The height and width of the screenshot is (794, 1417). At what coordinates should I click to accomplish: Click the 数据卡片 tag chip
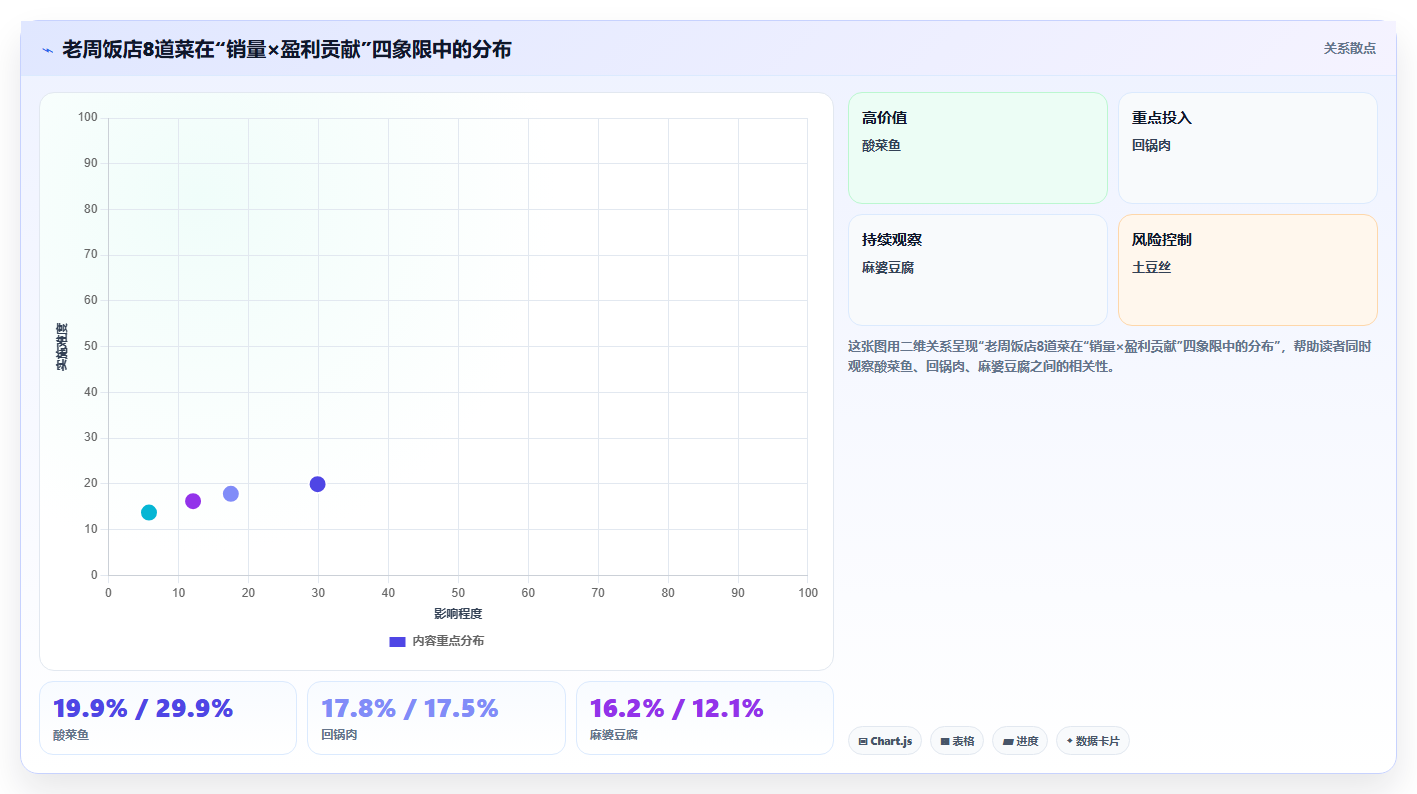click(1093, 741)
